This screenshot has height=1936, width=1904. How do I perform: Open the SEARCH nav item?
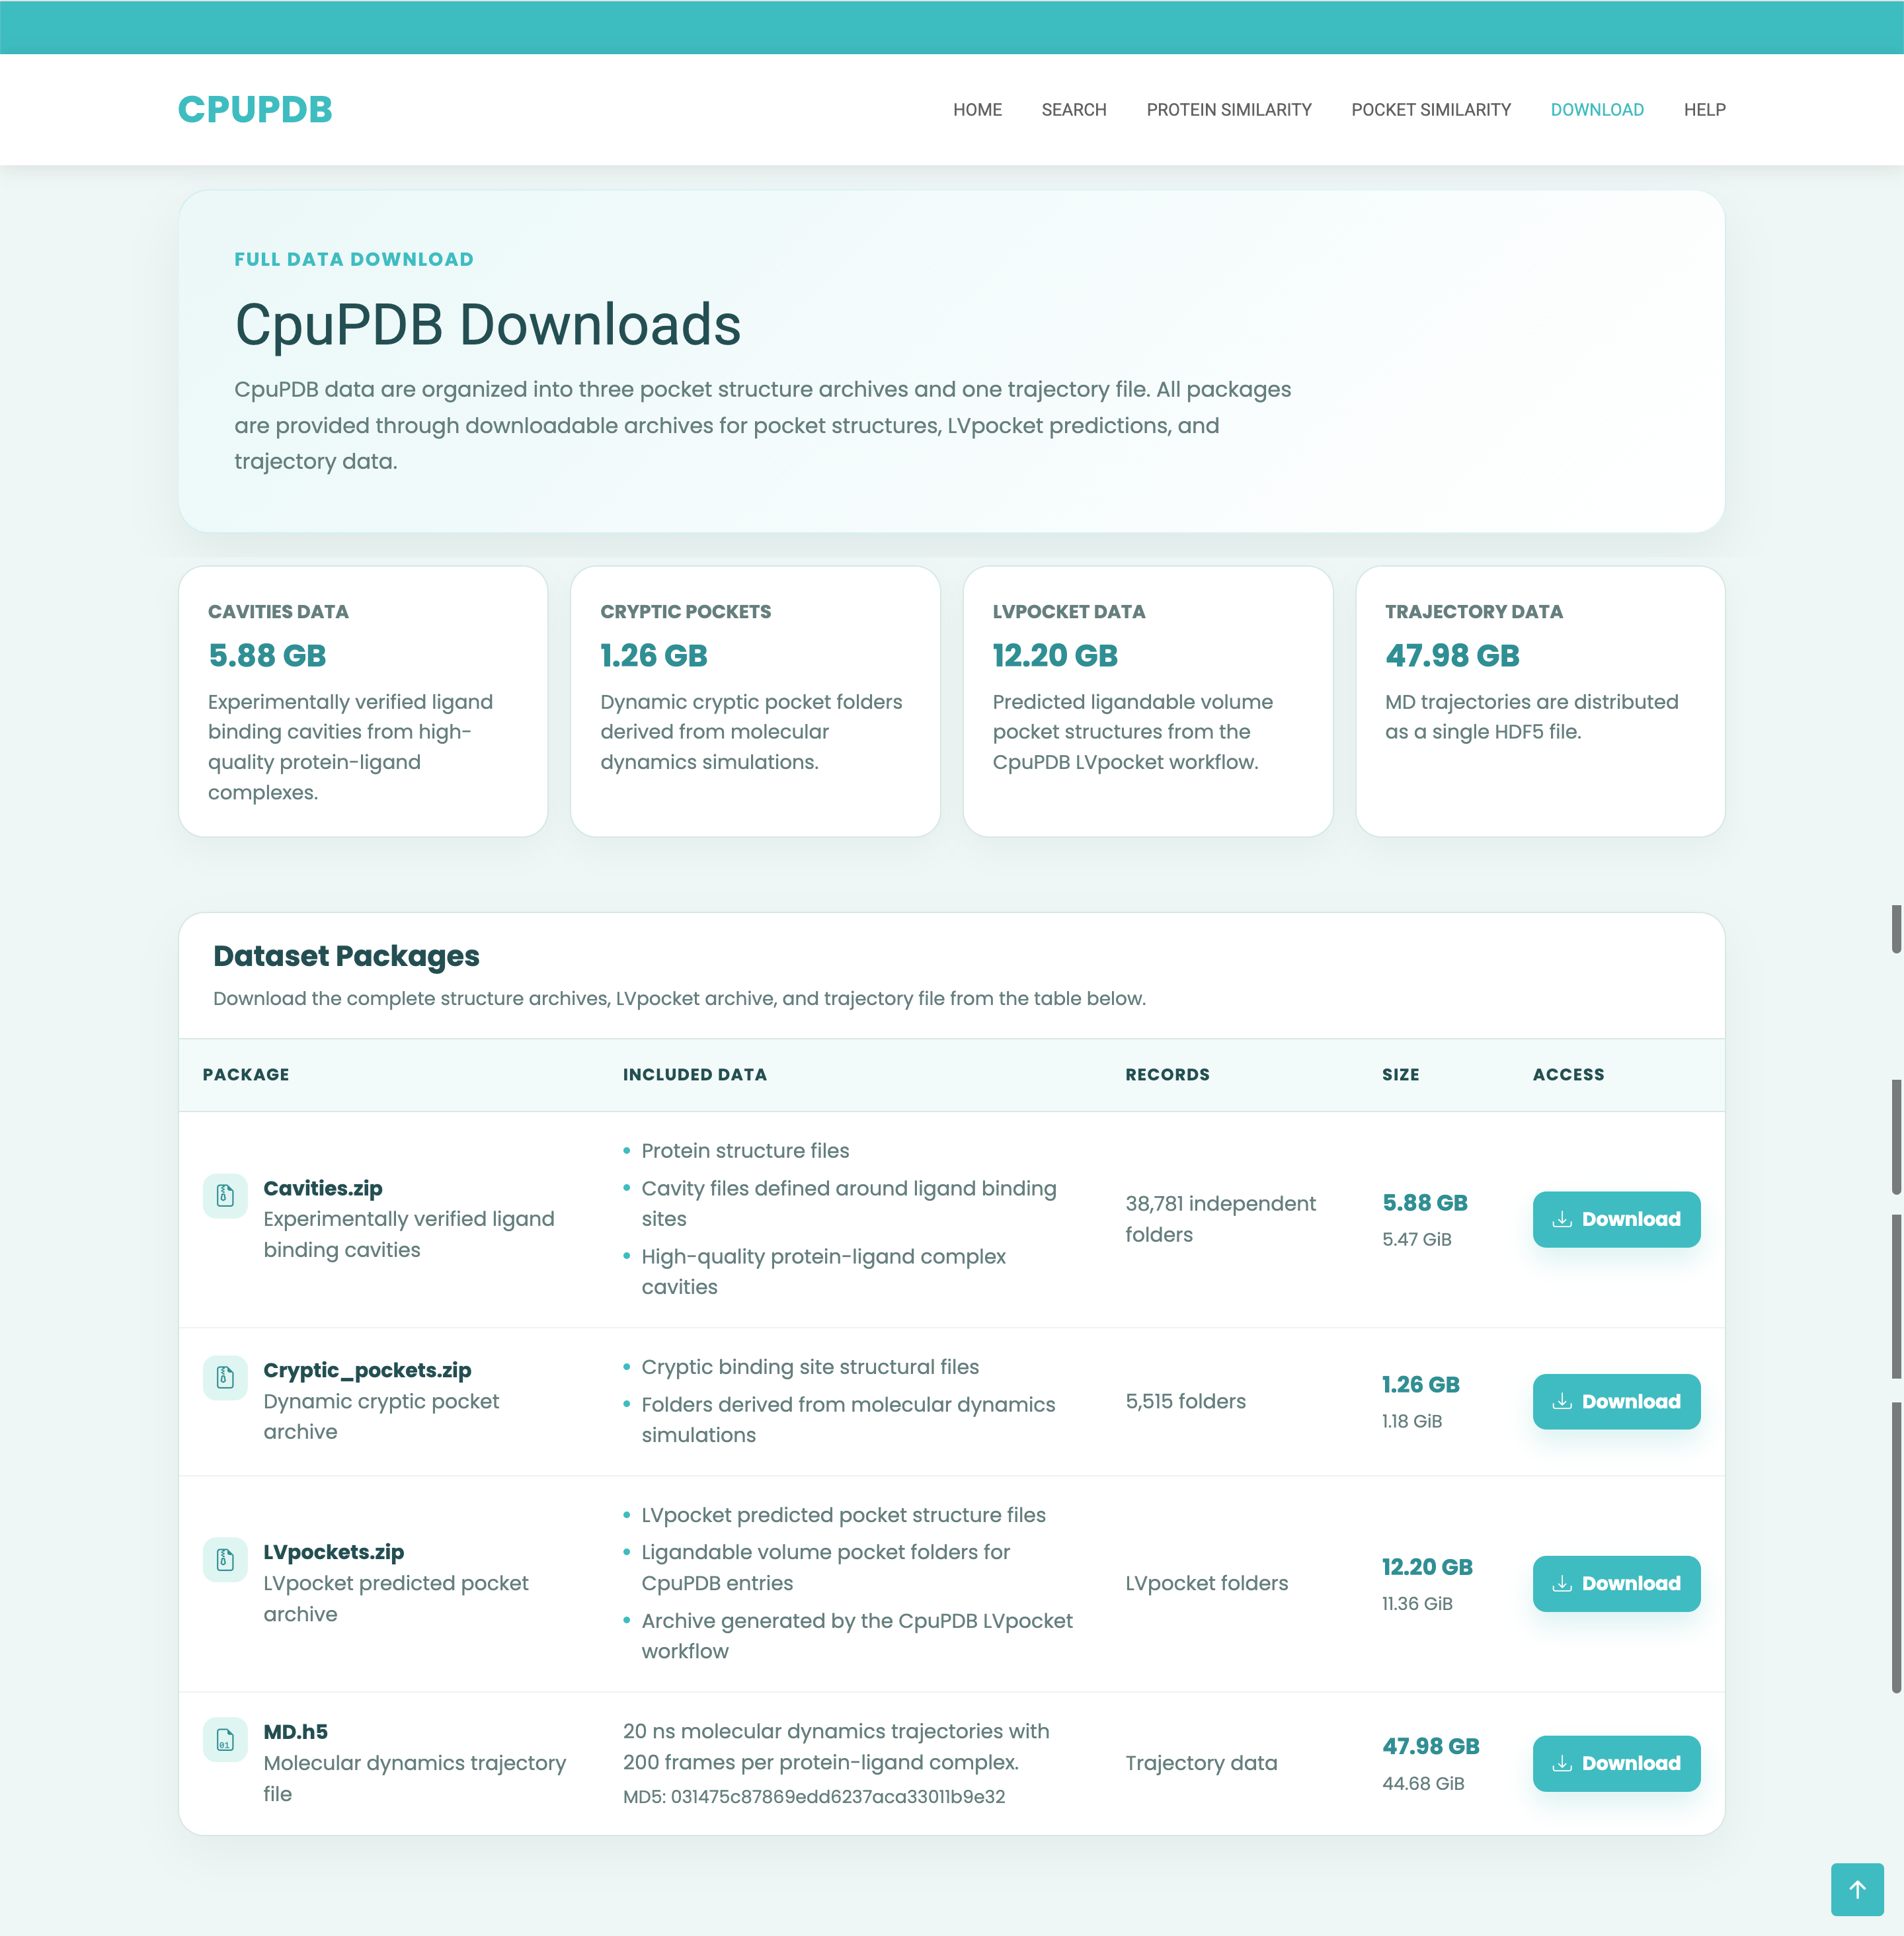tap(1073, 110)
